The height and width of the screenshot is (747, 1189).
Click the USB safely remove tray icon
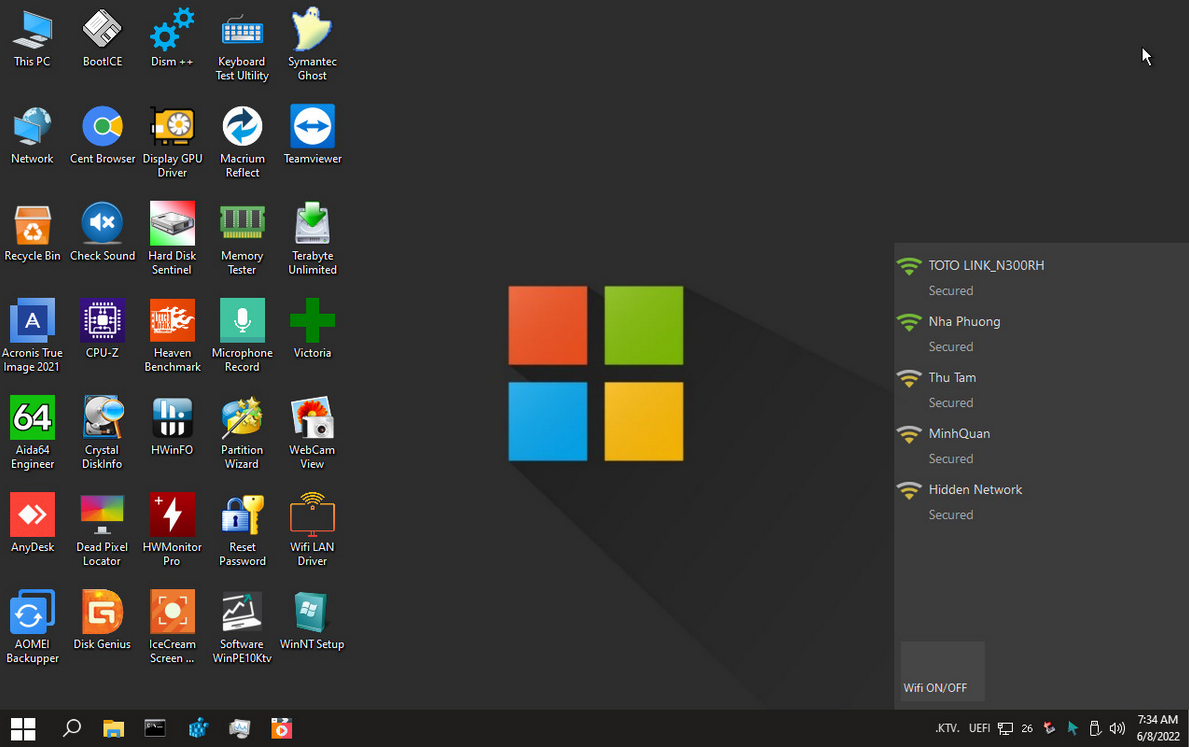[1095, 729]
